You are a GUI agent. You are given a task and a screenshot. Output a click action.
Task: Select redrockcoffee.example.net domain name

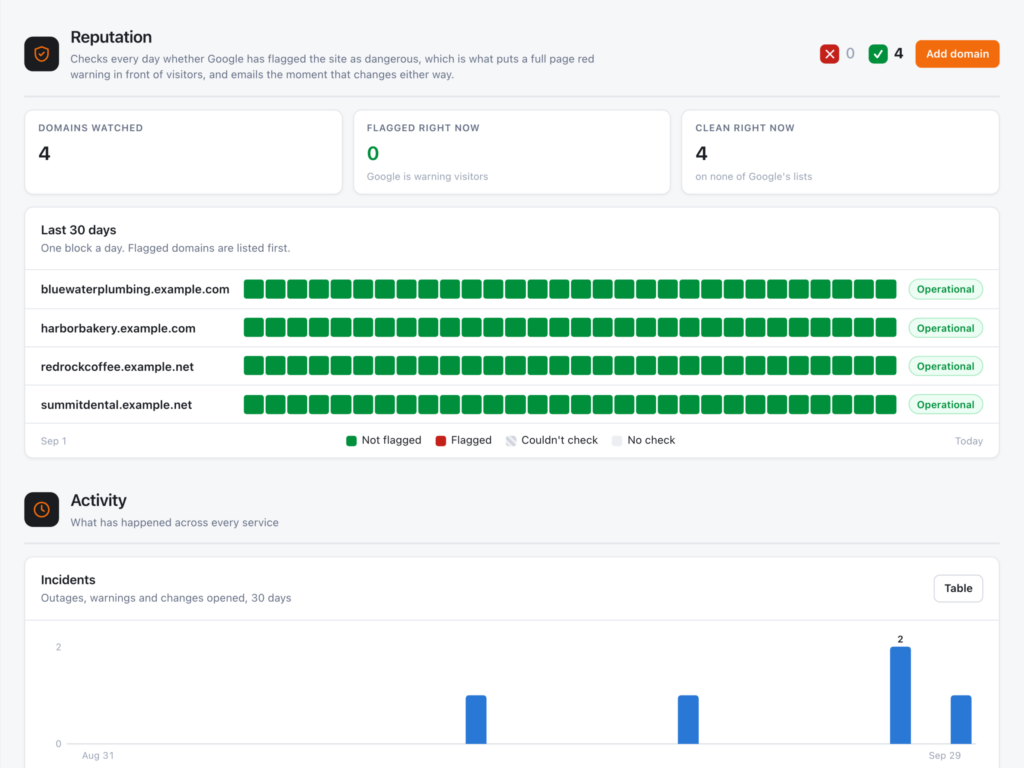[x=118, y=366]
